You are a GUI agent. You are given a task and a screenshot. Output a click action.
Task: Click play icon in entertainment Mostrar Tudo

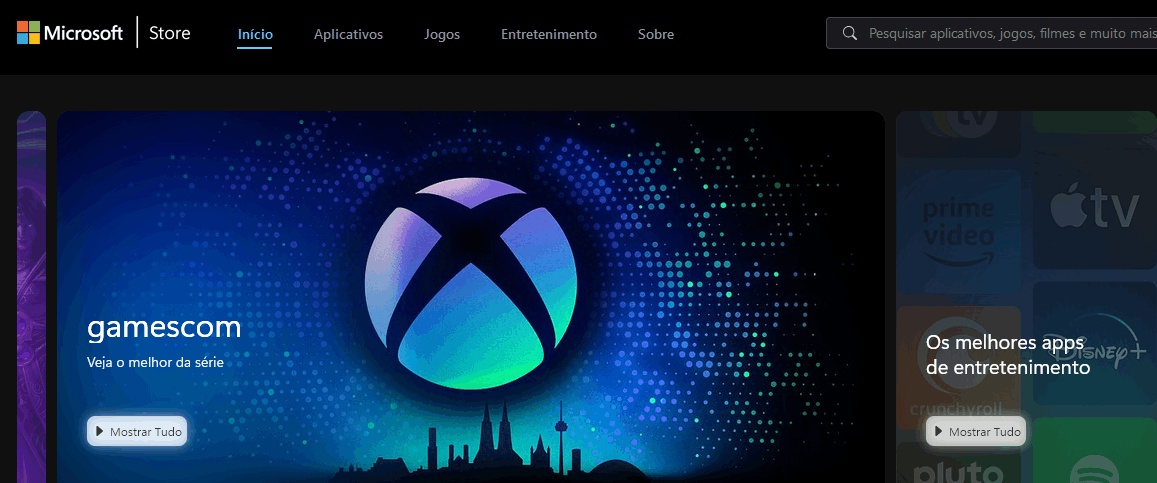tap(939, 431)
